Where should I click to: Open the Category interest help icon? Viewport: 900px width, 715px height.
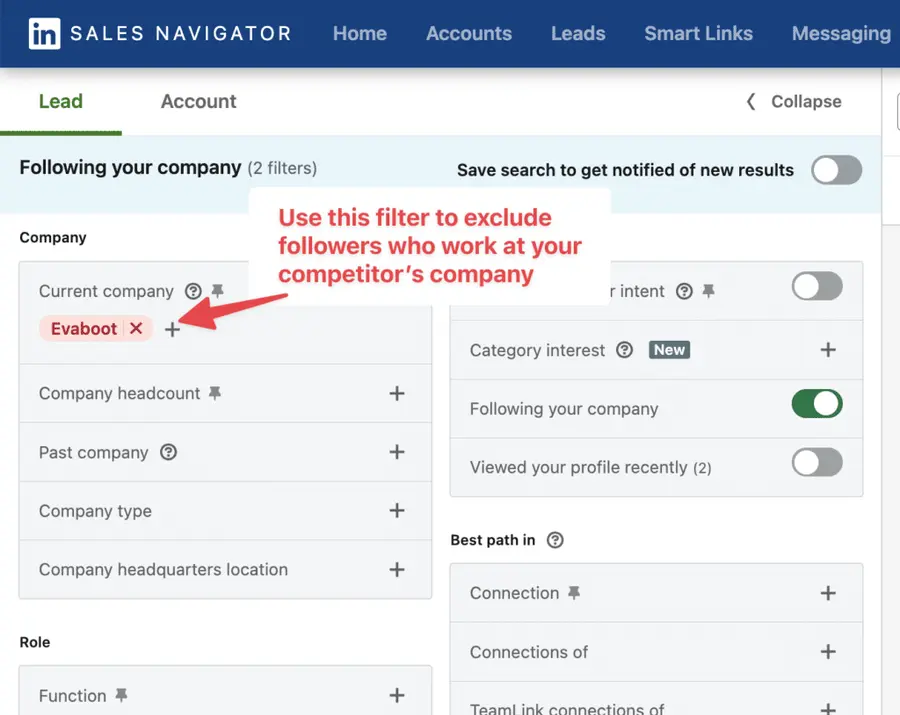point(624,350)
